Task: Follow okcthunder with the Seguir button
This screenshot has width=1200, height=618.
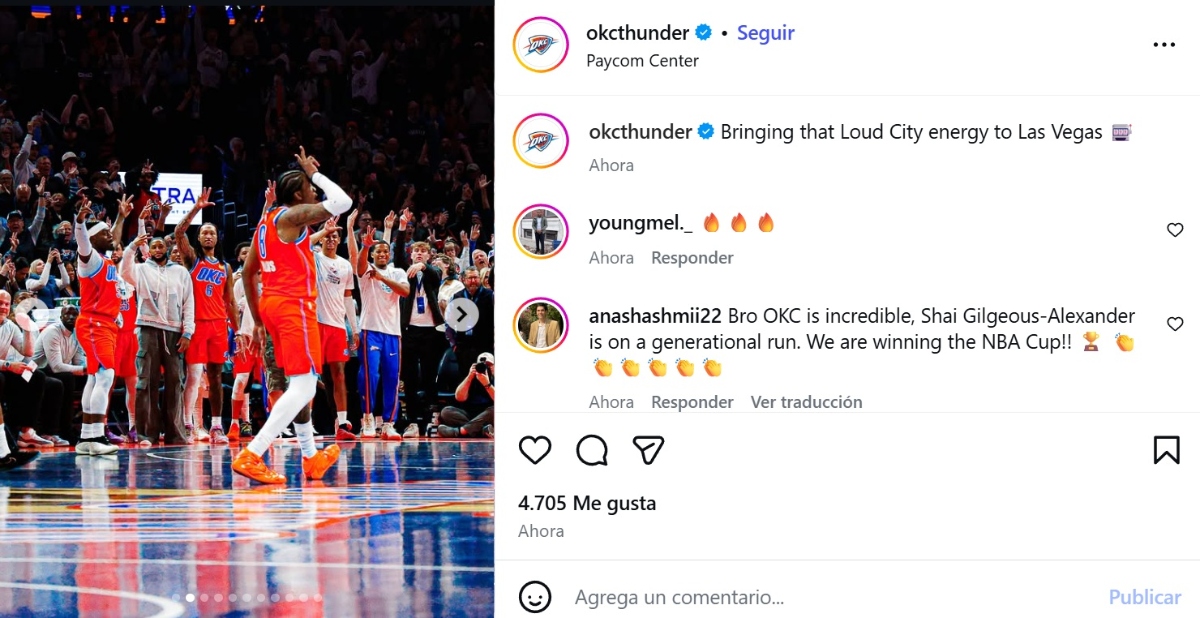Action: point(766,32)
